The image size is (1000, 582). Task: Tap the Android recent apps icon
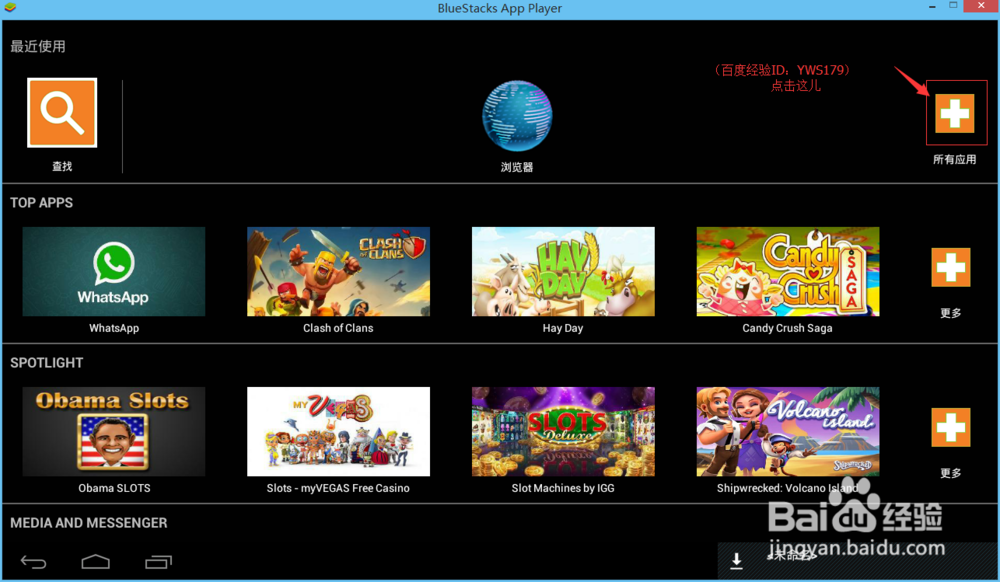click(158, 562)
